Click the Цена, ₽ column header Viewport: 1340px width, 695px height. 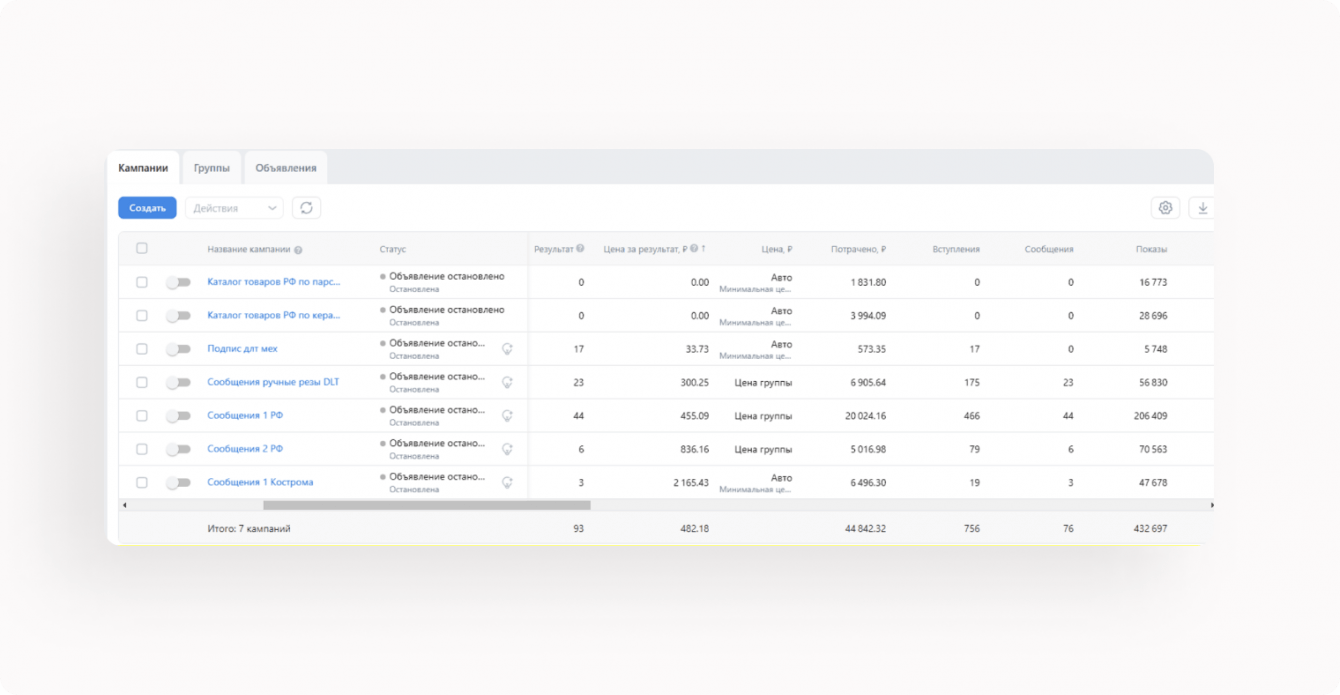click(x=776, y=249)
